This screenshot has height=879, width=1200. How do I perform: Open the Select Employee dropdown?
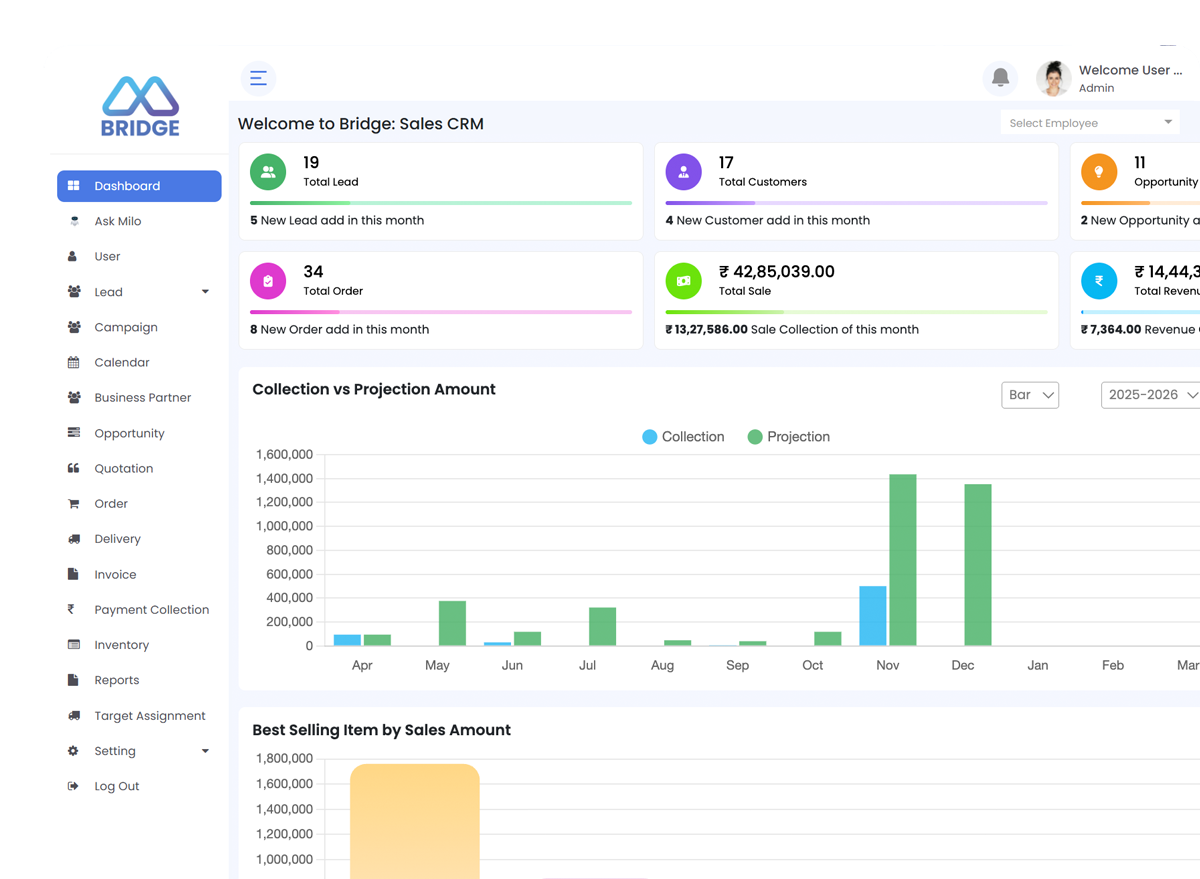pos(1089,123)
